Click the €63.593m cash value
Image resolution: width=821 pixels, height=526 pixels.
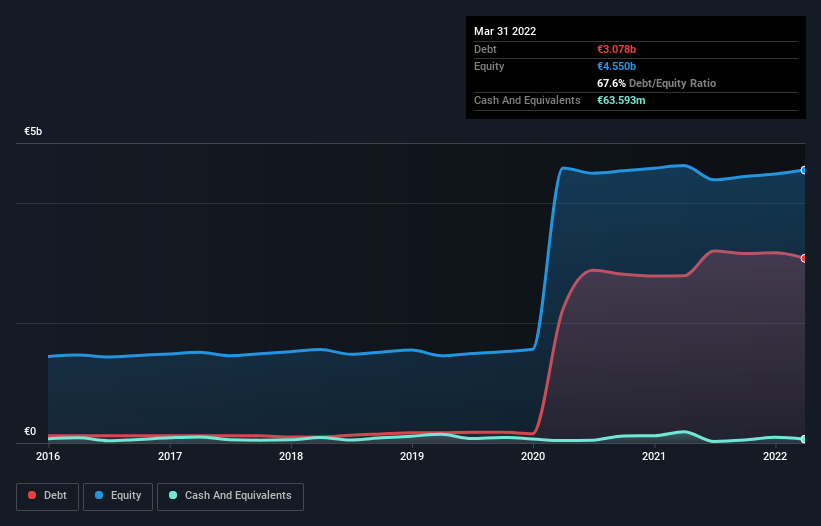click(x=621, y=100)
